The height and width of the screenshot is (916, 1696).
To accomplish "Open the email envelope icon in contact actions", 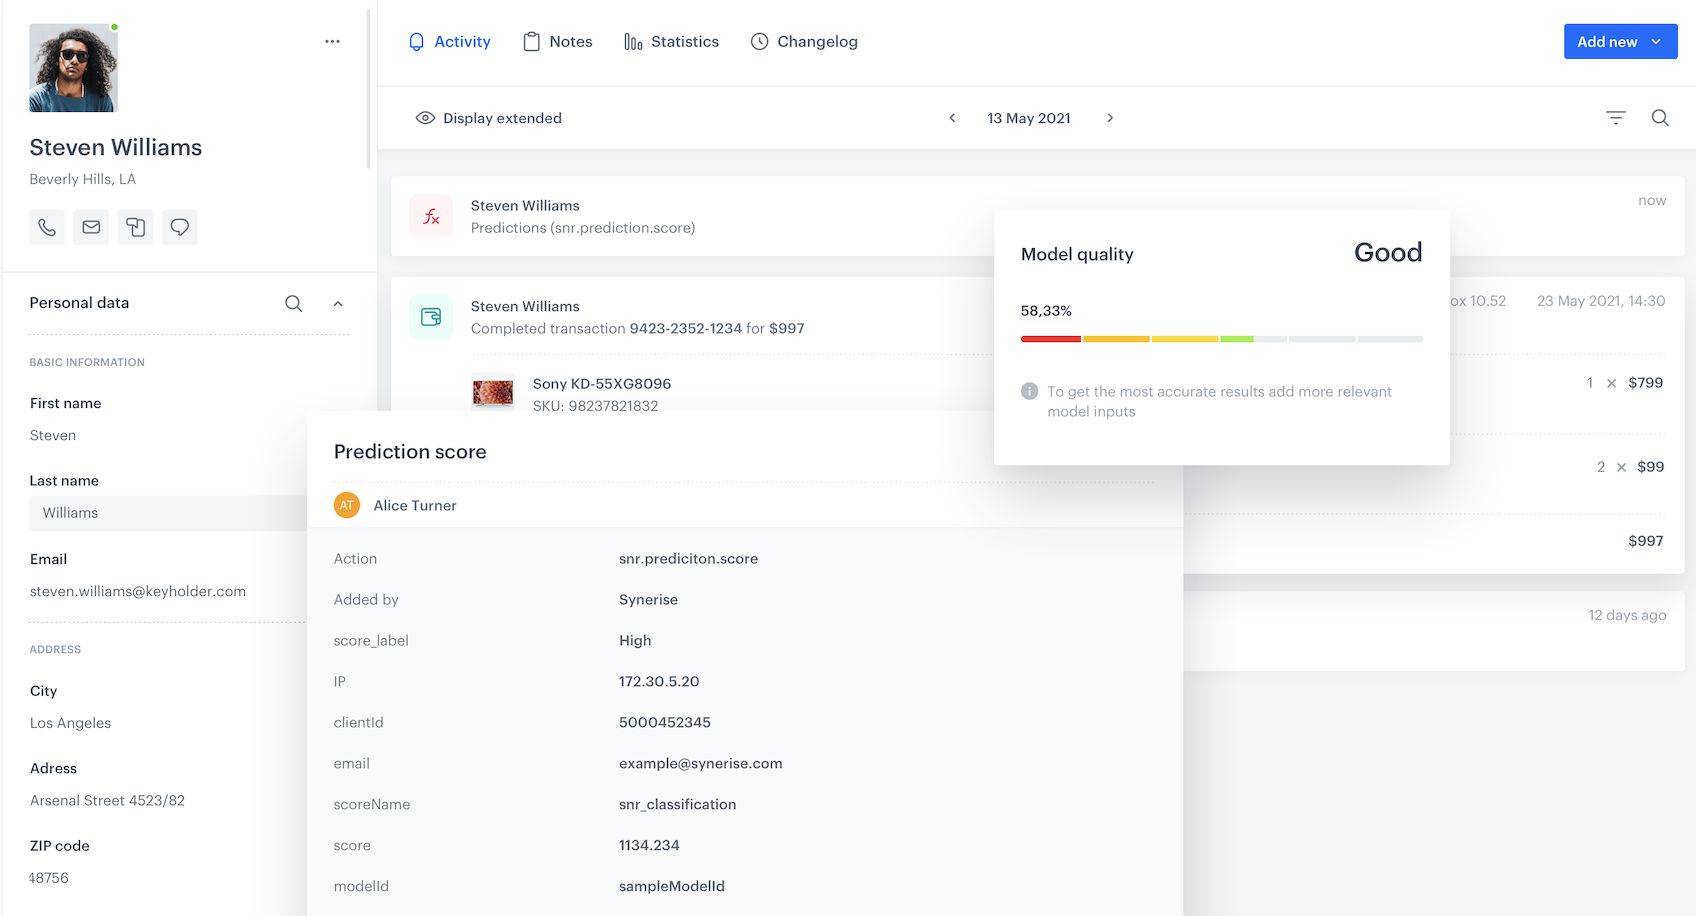I will (91, 227).
